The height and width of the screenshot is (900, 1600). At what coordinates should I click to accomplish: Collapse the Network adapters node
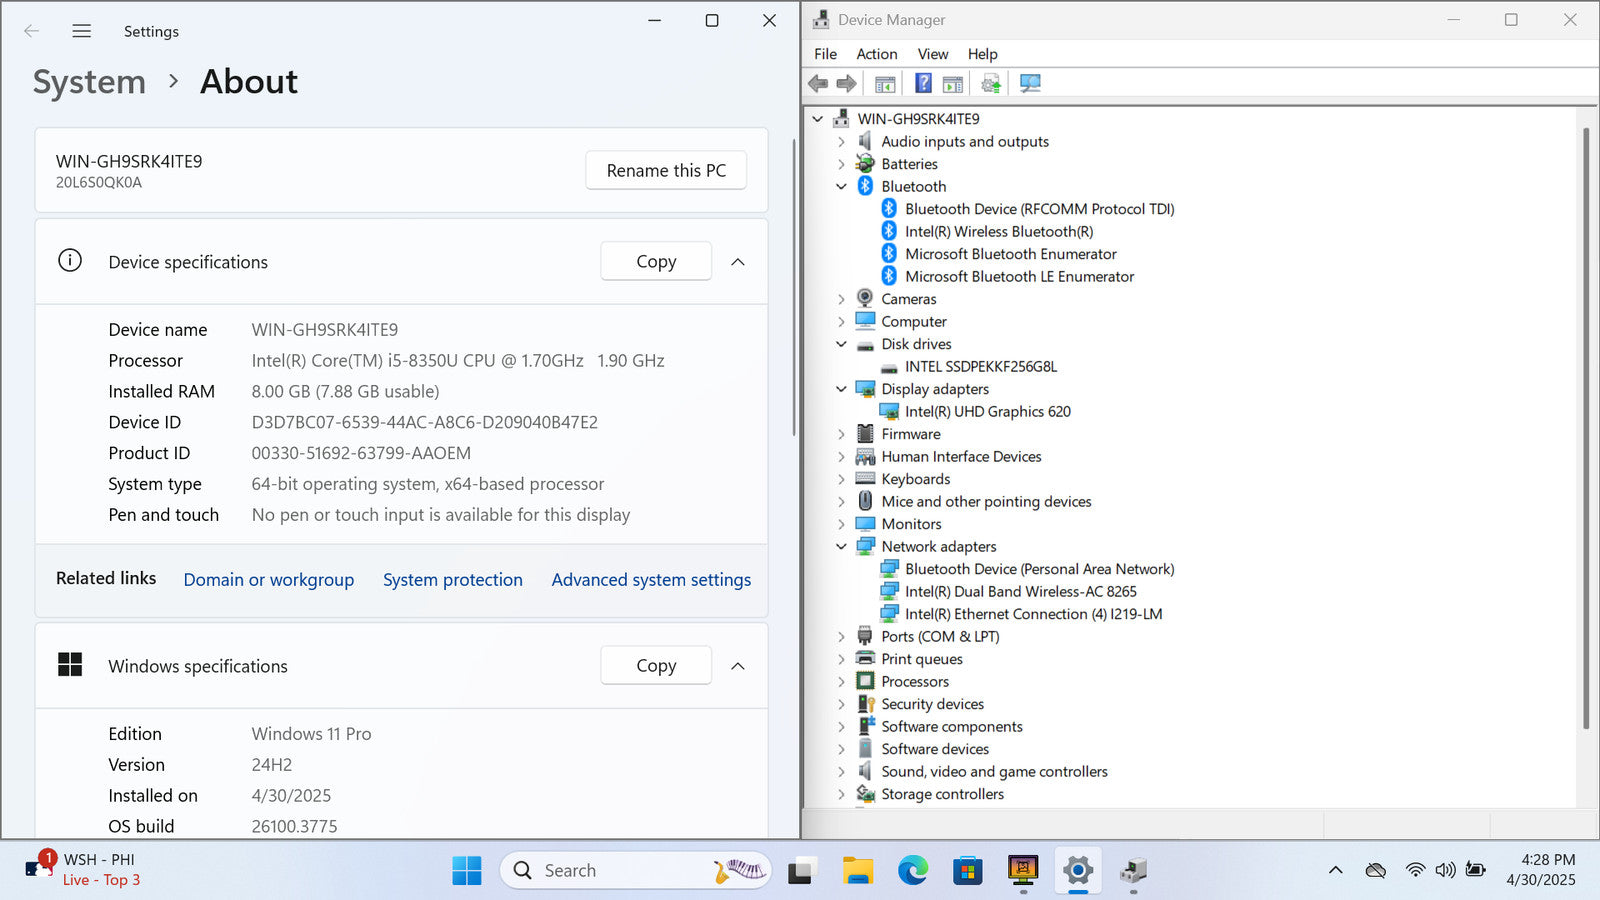coord(841,546)
